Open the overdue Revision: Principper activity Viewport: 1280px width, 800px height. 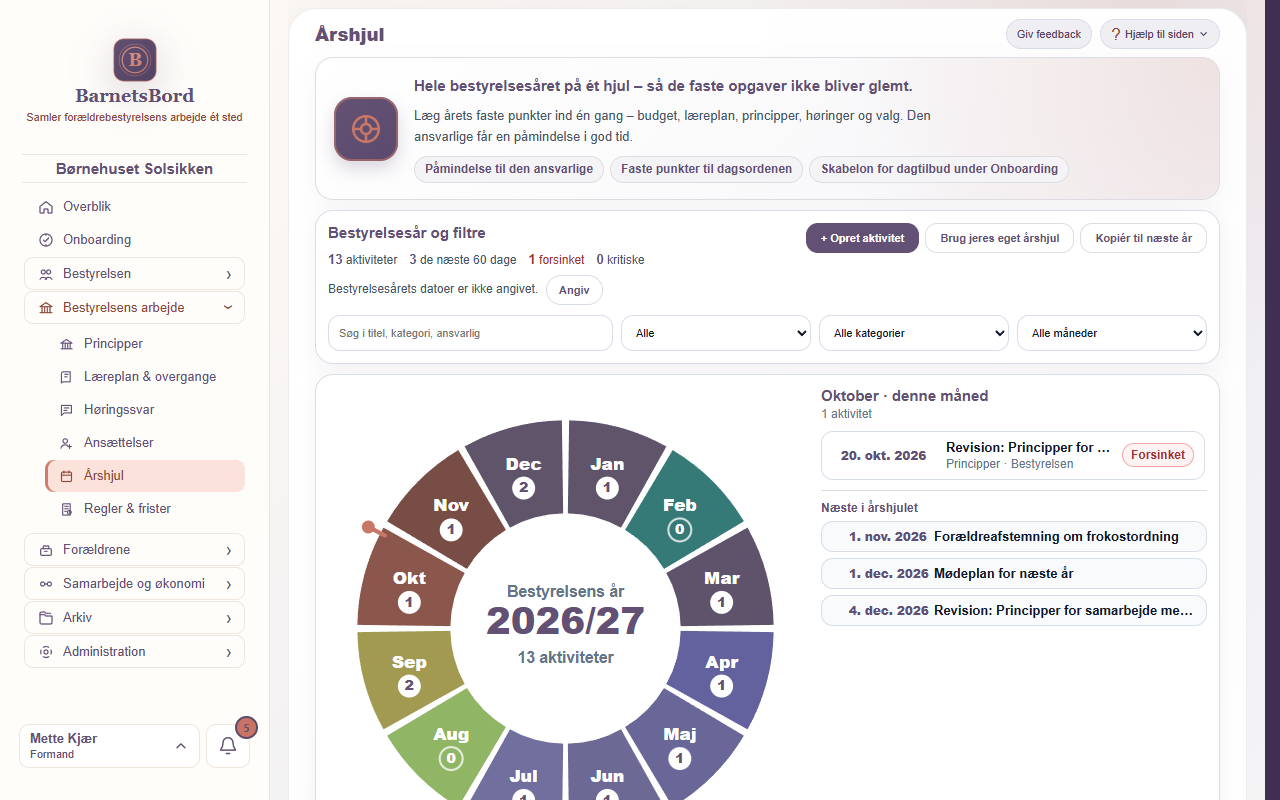tap(1014, 455)
